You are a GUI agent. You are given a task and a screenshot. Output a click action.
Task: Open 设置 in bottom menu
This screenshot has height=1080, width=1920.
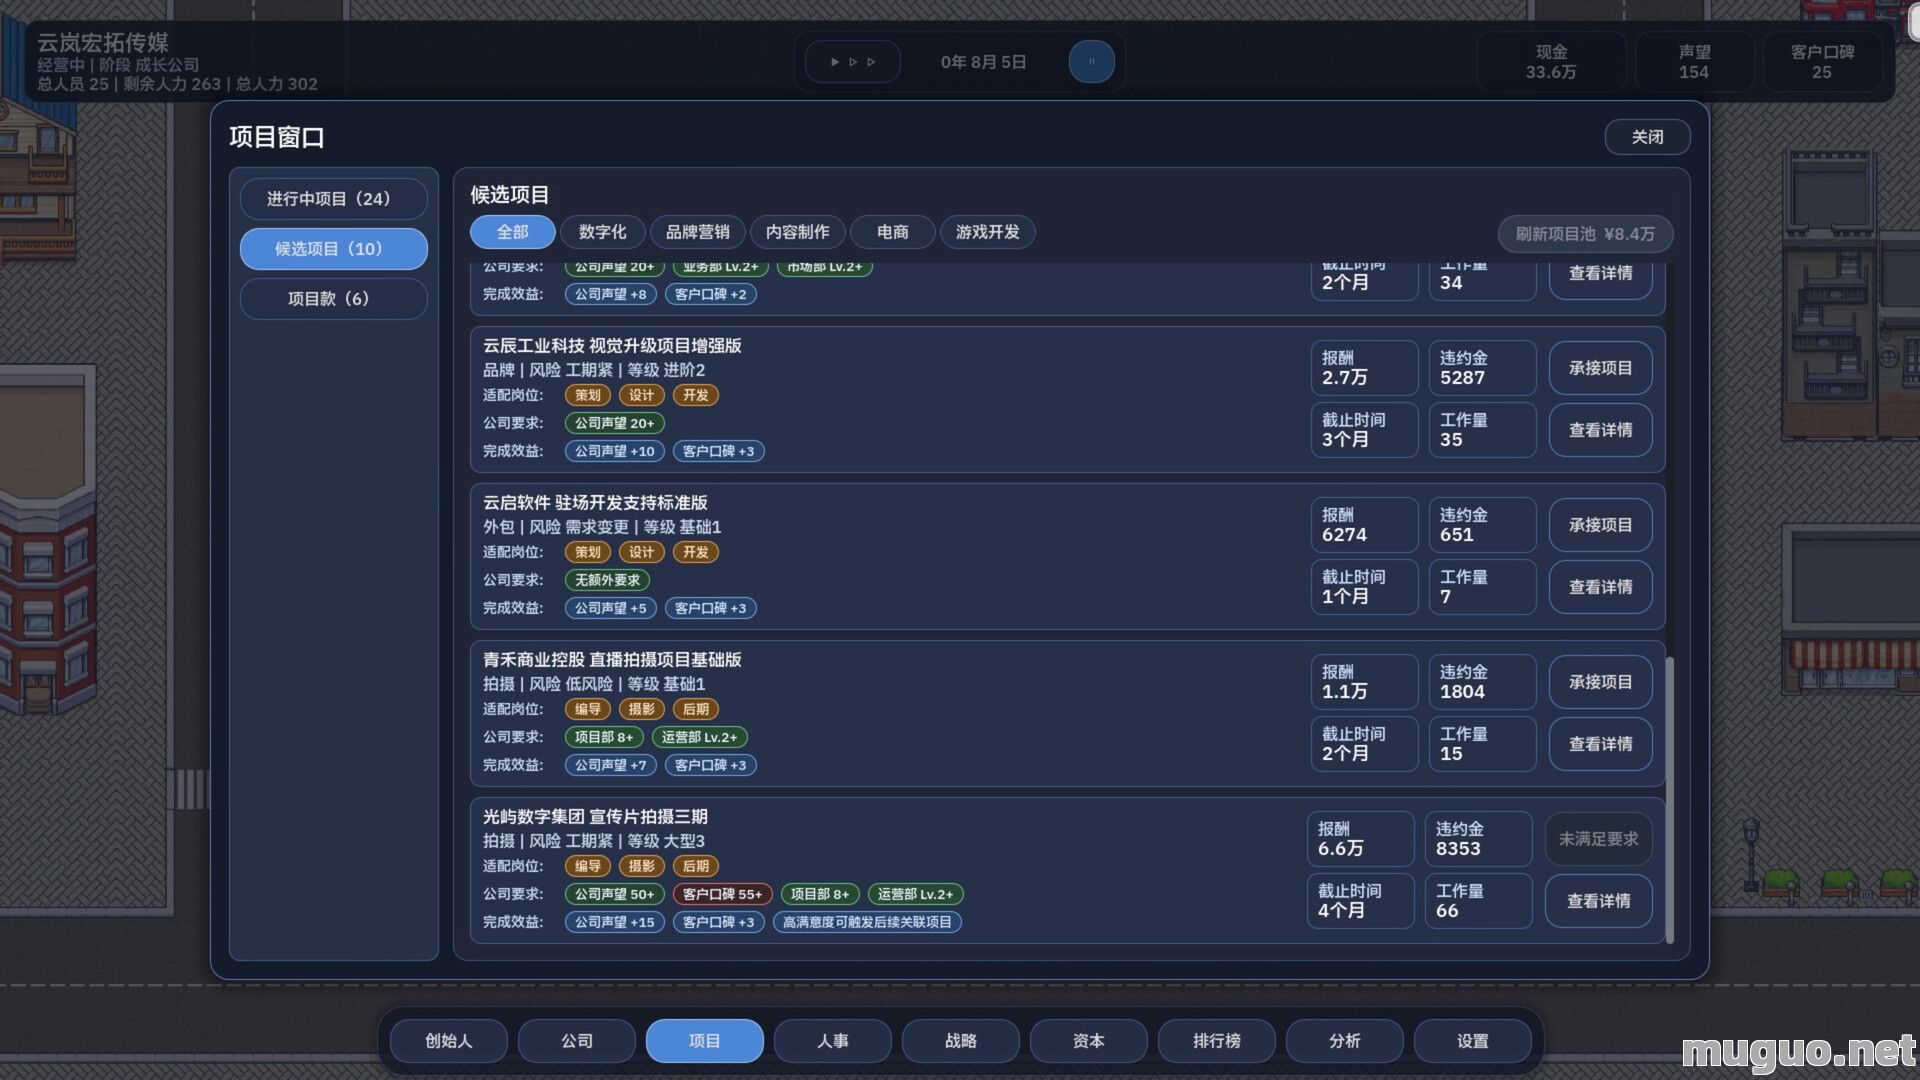1472,1041
